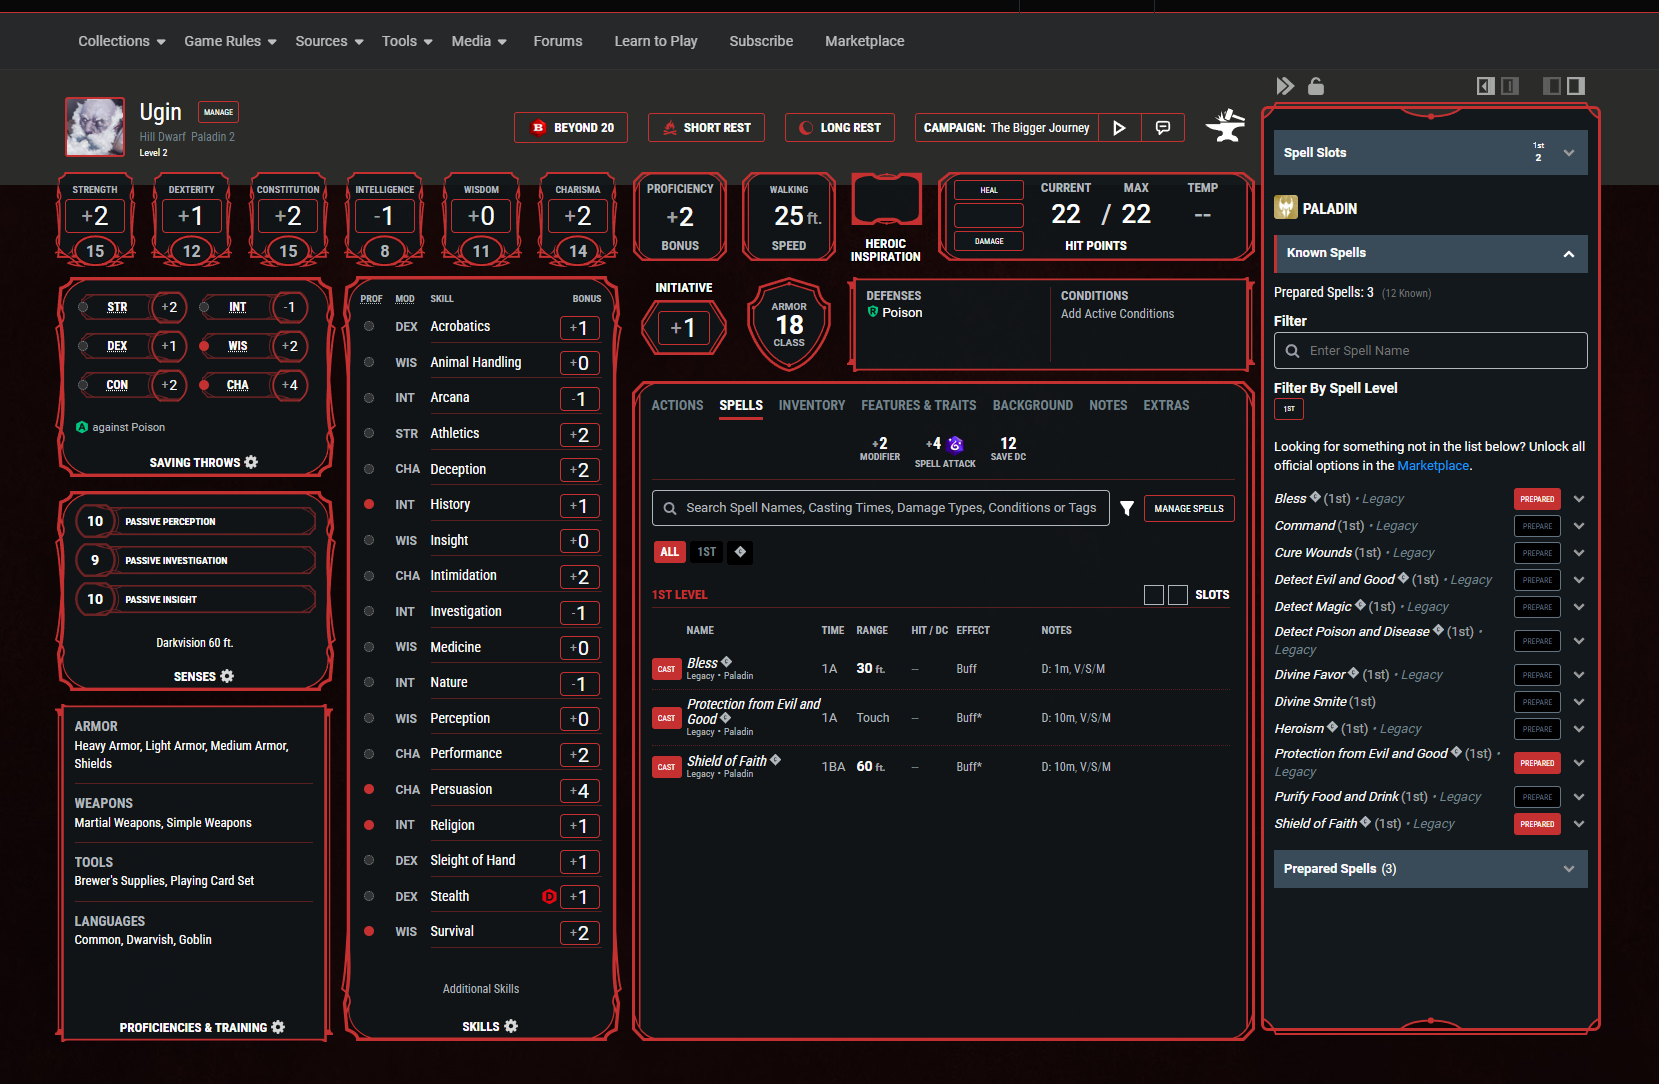Choose the right-aligned sidebar position icon

click(x=1576, y=86)
